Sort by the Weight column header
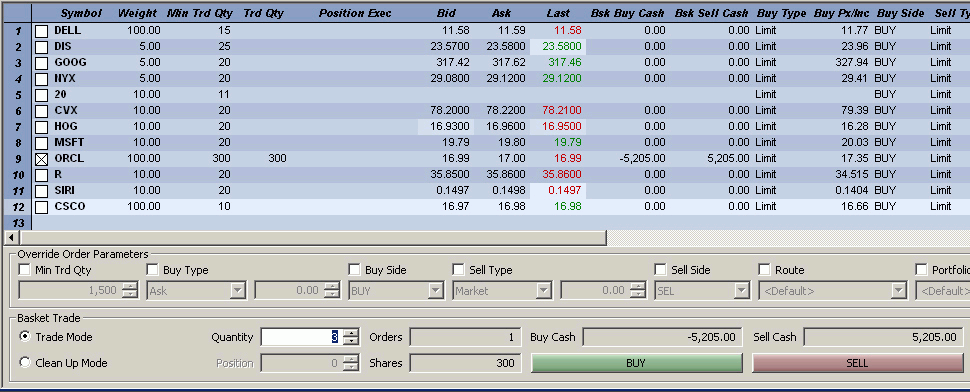This screenshot has width=970, height=392. [137, 13]
